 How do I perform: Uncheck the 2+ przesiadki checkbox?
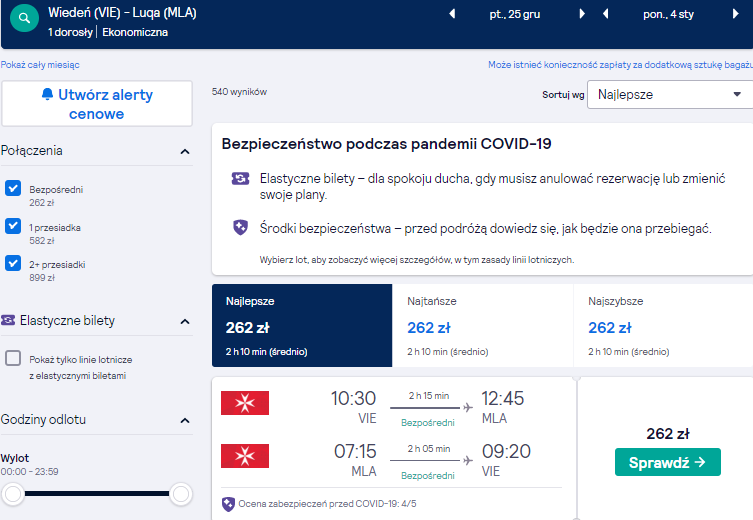[x=13, y=263]
